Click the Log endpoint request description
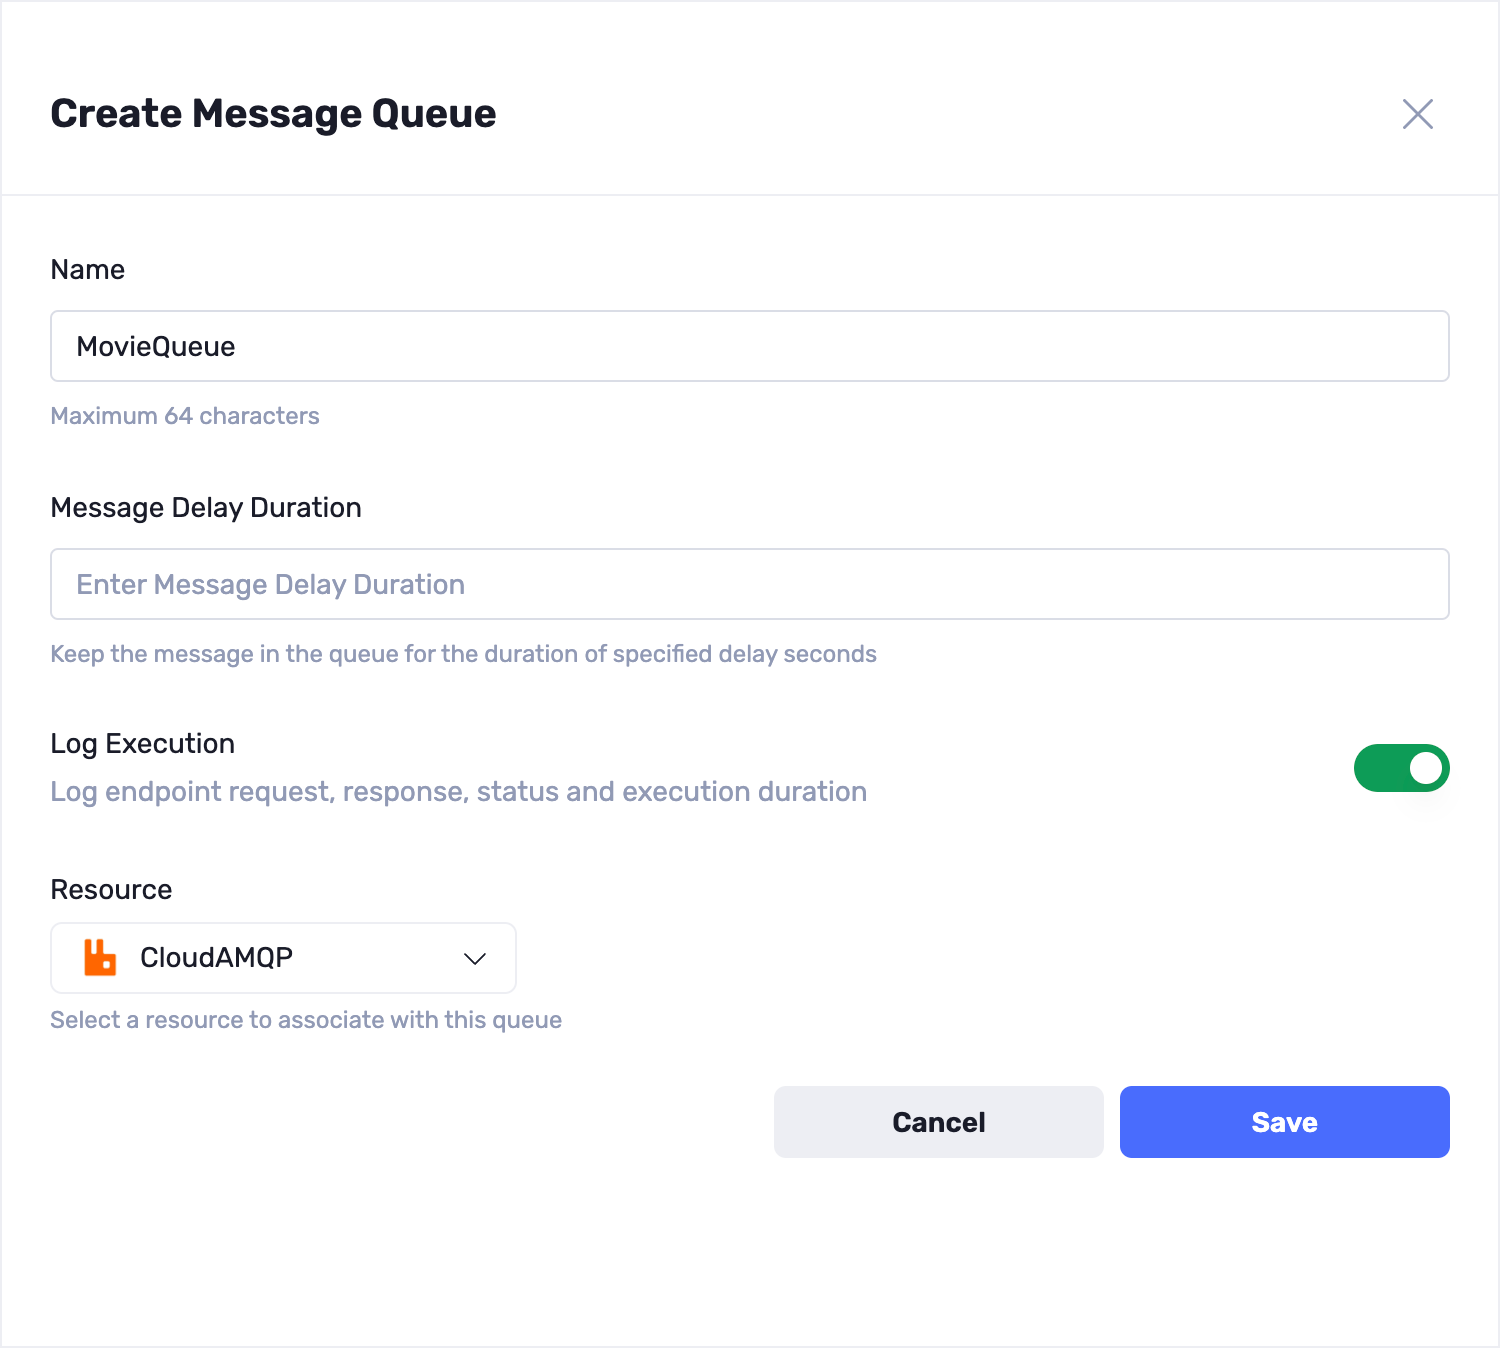 (x=458, y=792)
